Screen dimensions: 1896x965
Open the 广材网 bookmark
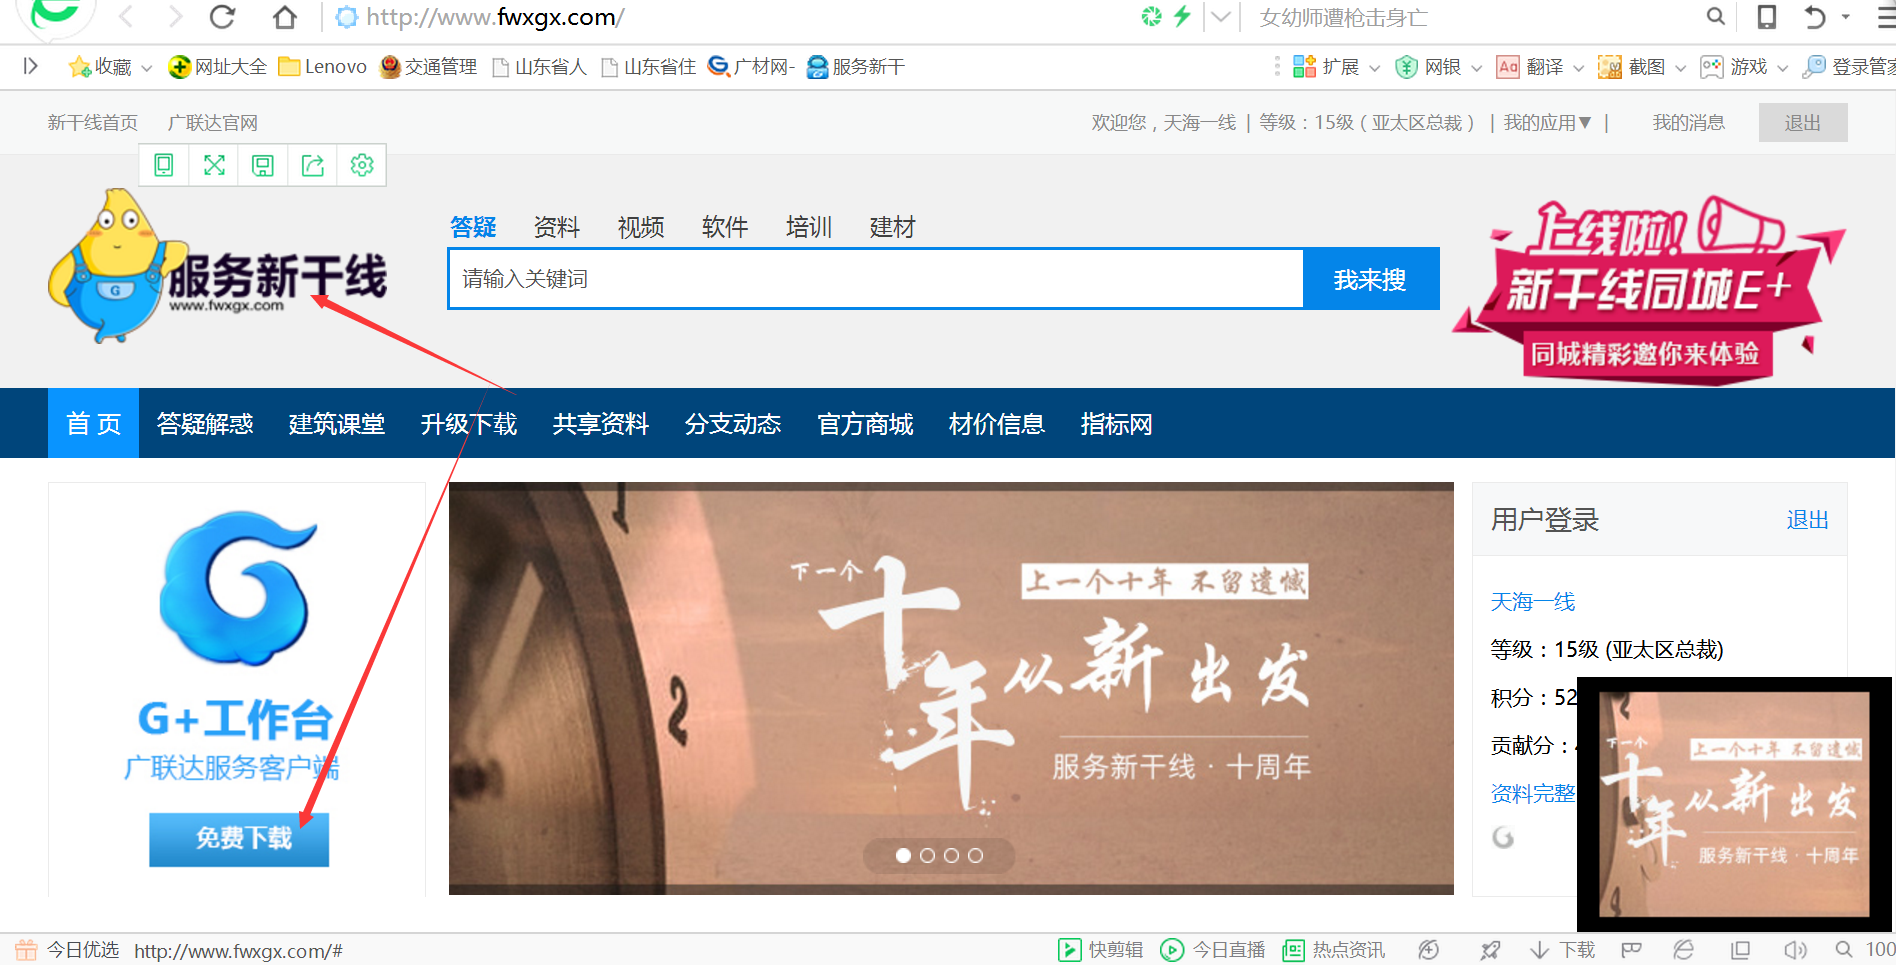751,67
